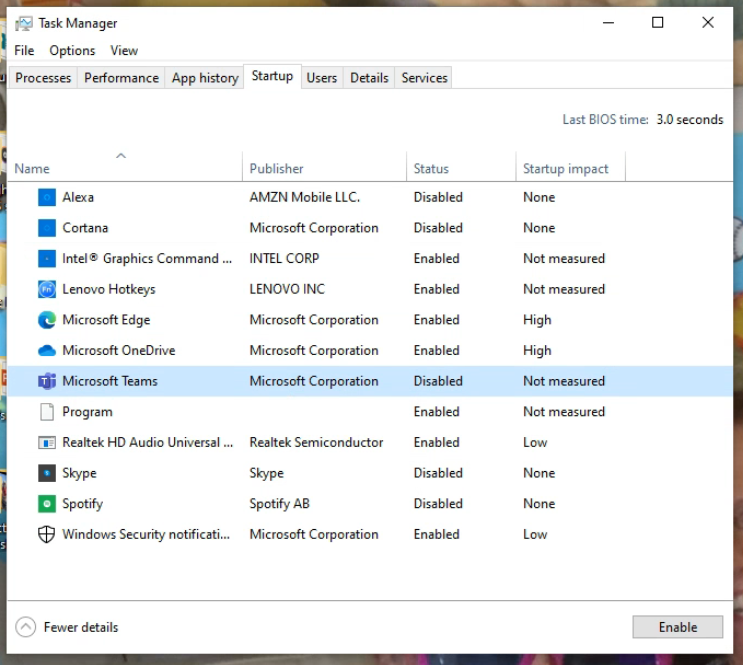Viewport: 743px width, 665px height.
Task: Open the View menu
Action: 124,50
